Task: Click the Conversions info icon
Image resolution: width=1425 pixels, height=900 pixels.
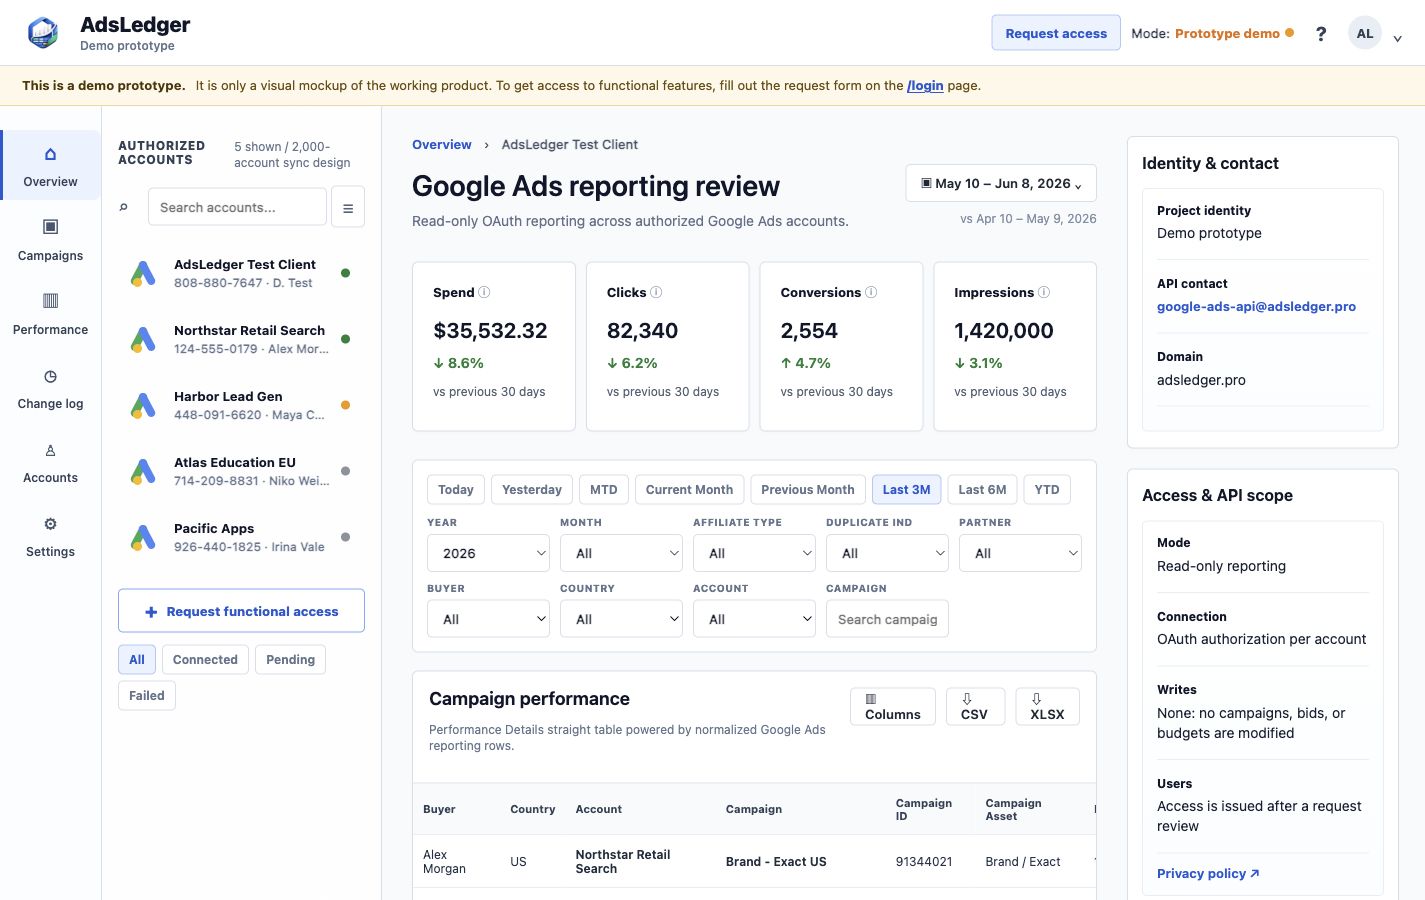Action: tap(871, 292)
